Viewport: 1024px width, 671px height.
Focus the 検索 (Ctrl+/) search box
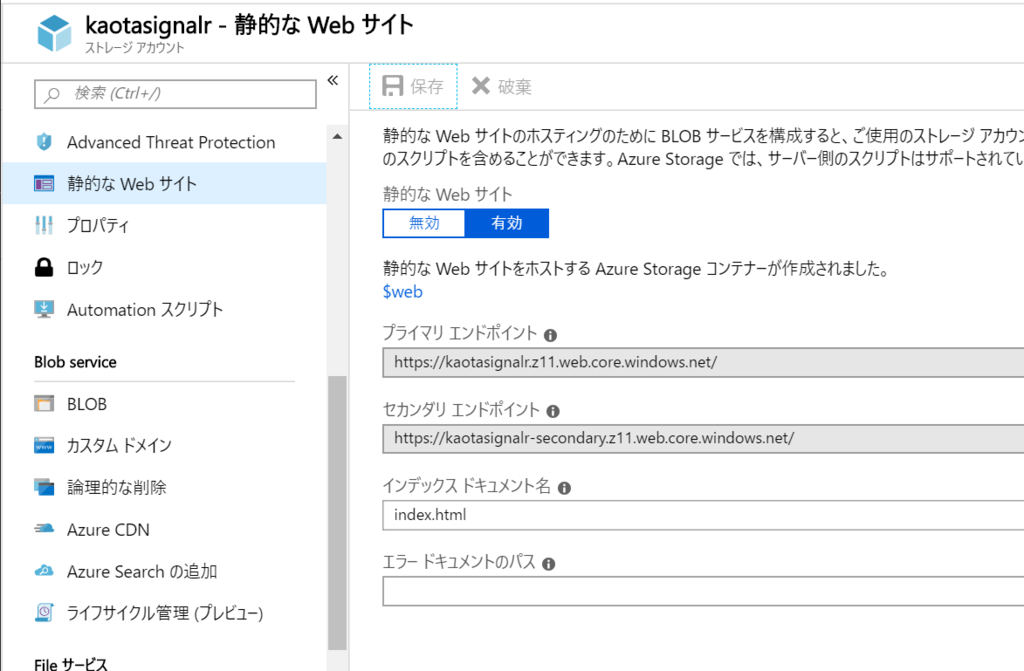[175, 94]
